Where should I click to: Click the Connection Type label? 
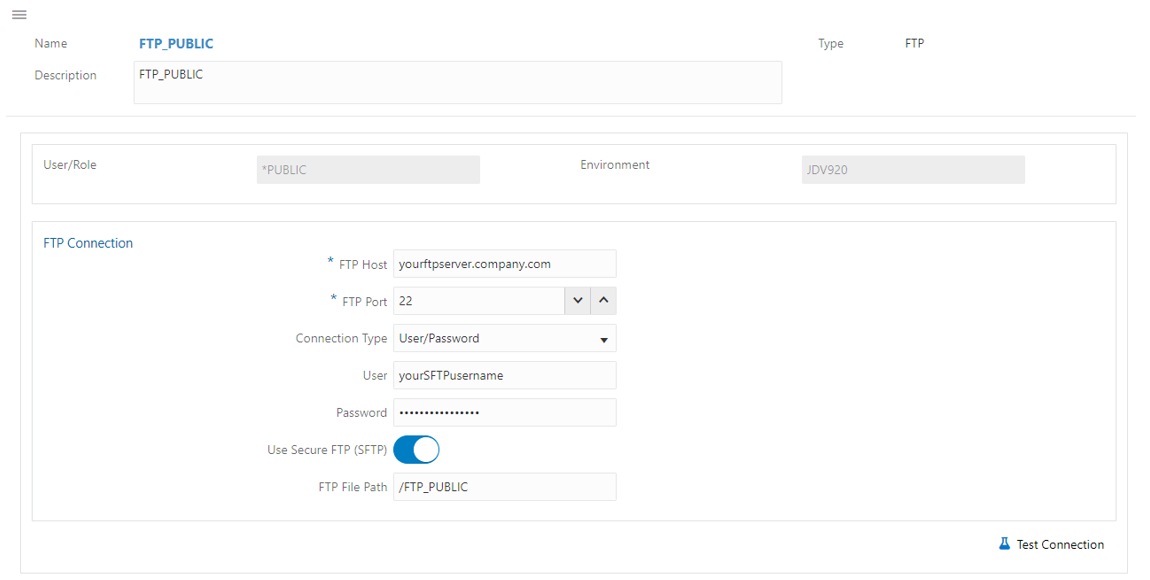click(x=341, y=338)
